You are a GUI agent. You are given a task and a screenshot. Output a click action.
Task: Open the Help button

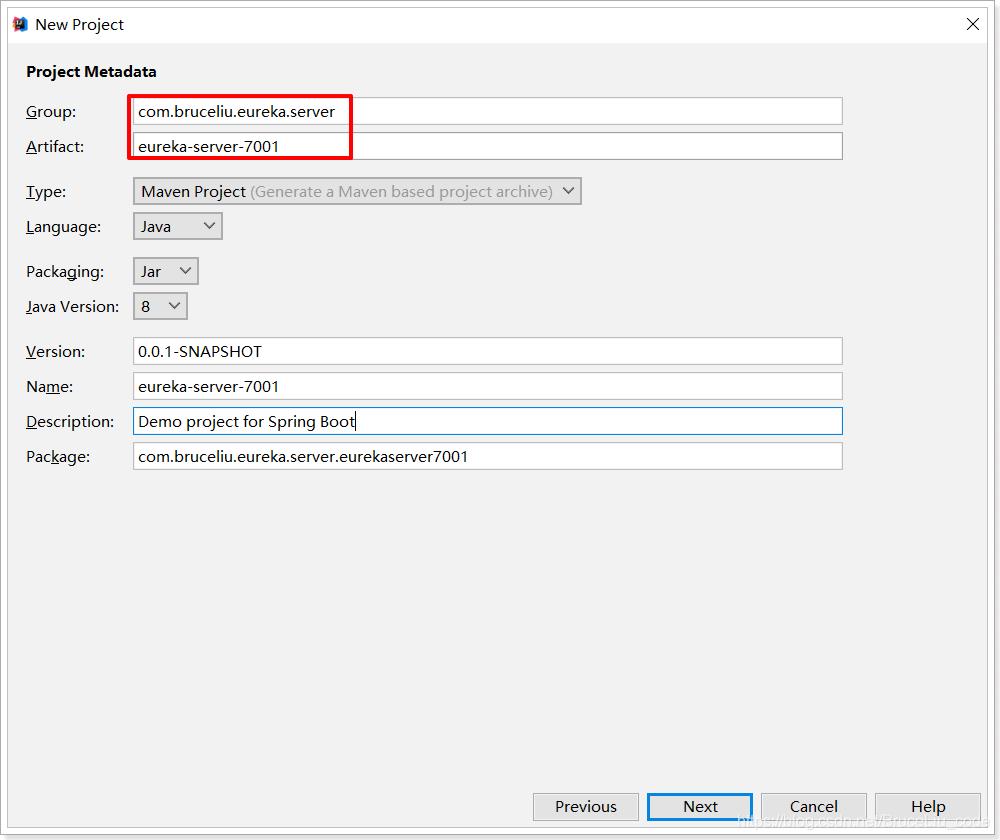click(928, 807)
